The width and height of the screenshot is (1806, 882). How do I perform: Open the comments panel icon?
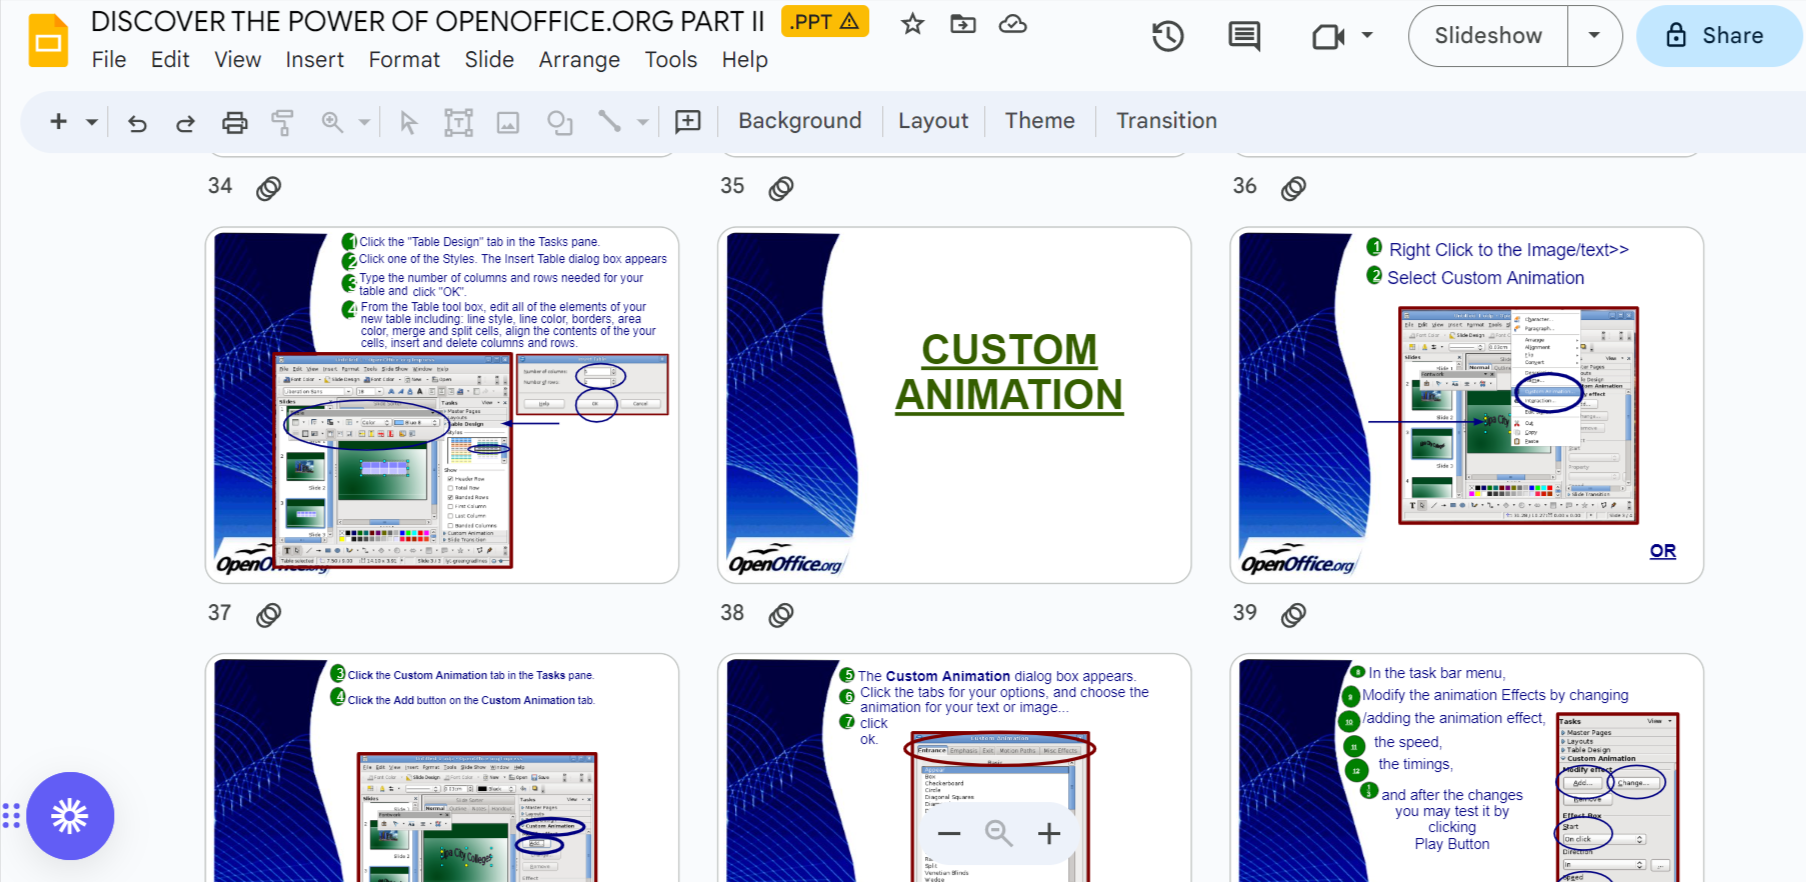[x=1244, y=36]
